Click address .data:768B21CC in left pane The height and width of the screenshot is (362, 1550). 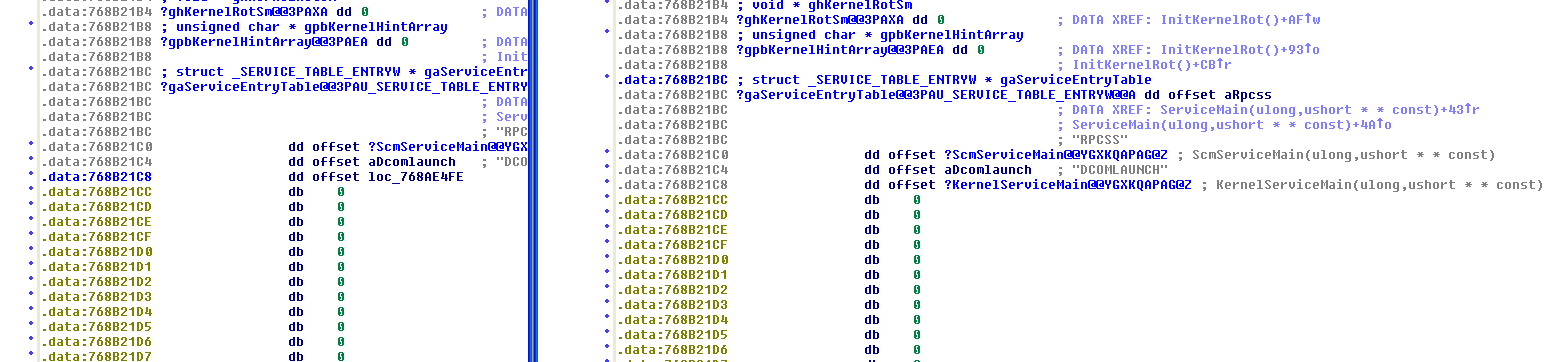point(97,191)
